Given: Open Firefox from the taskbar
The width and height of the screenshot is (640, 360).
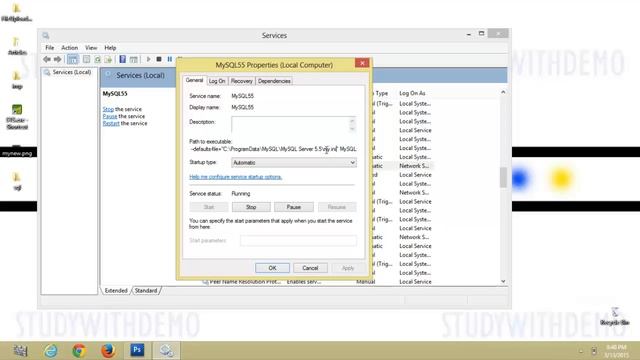Looking at the screenshot, I should 108,351.
